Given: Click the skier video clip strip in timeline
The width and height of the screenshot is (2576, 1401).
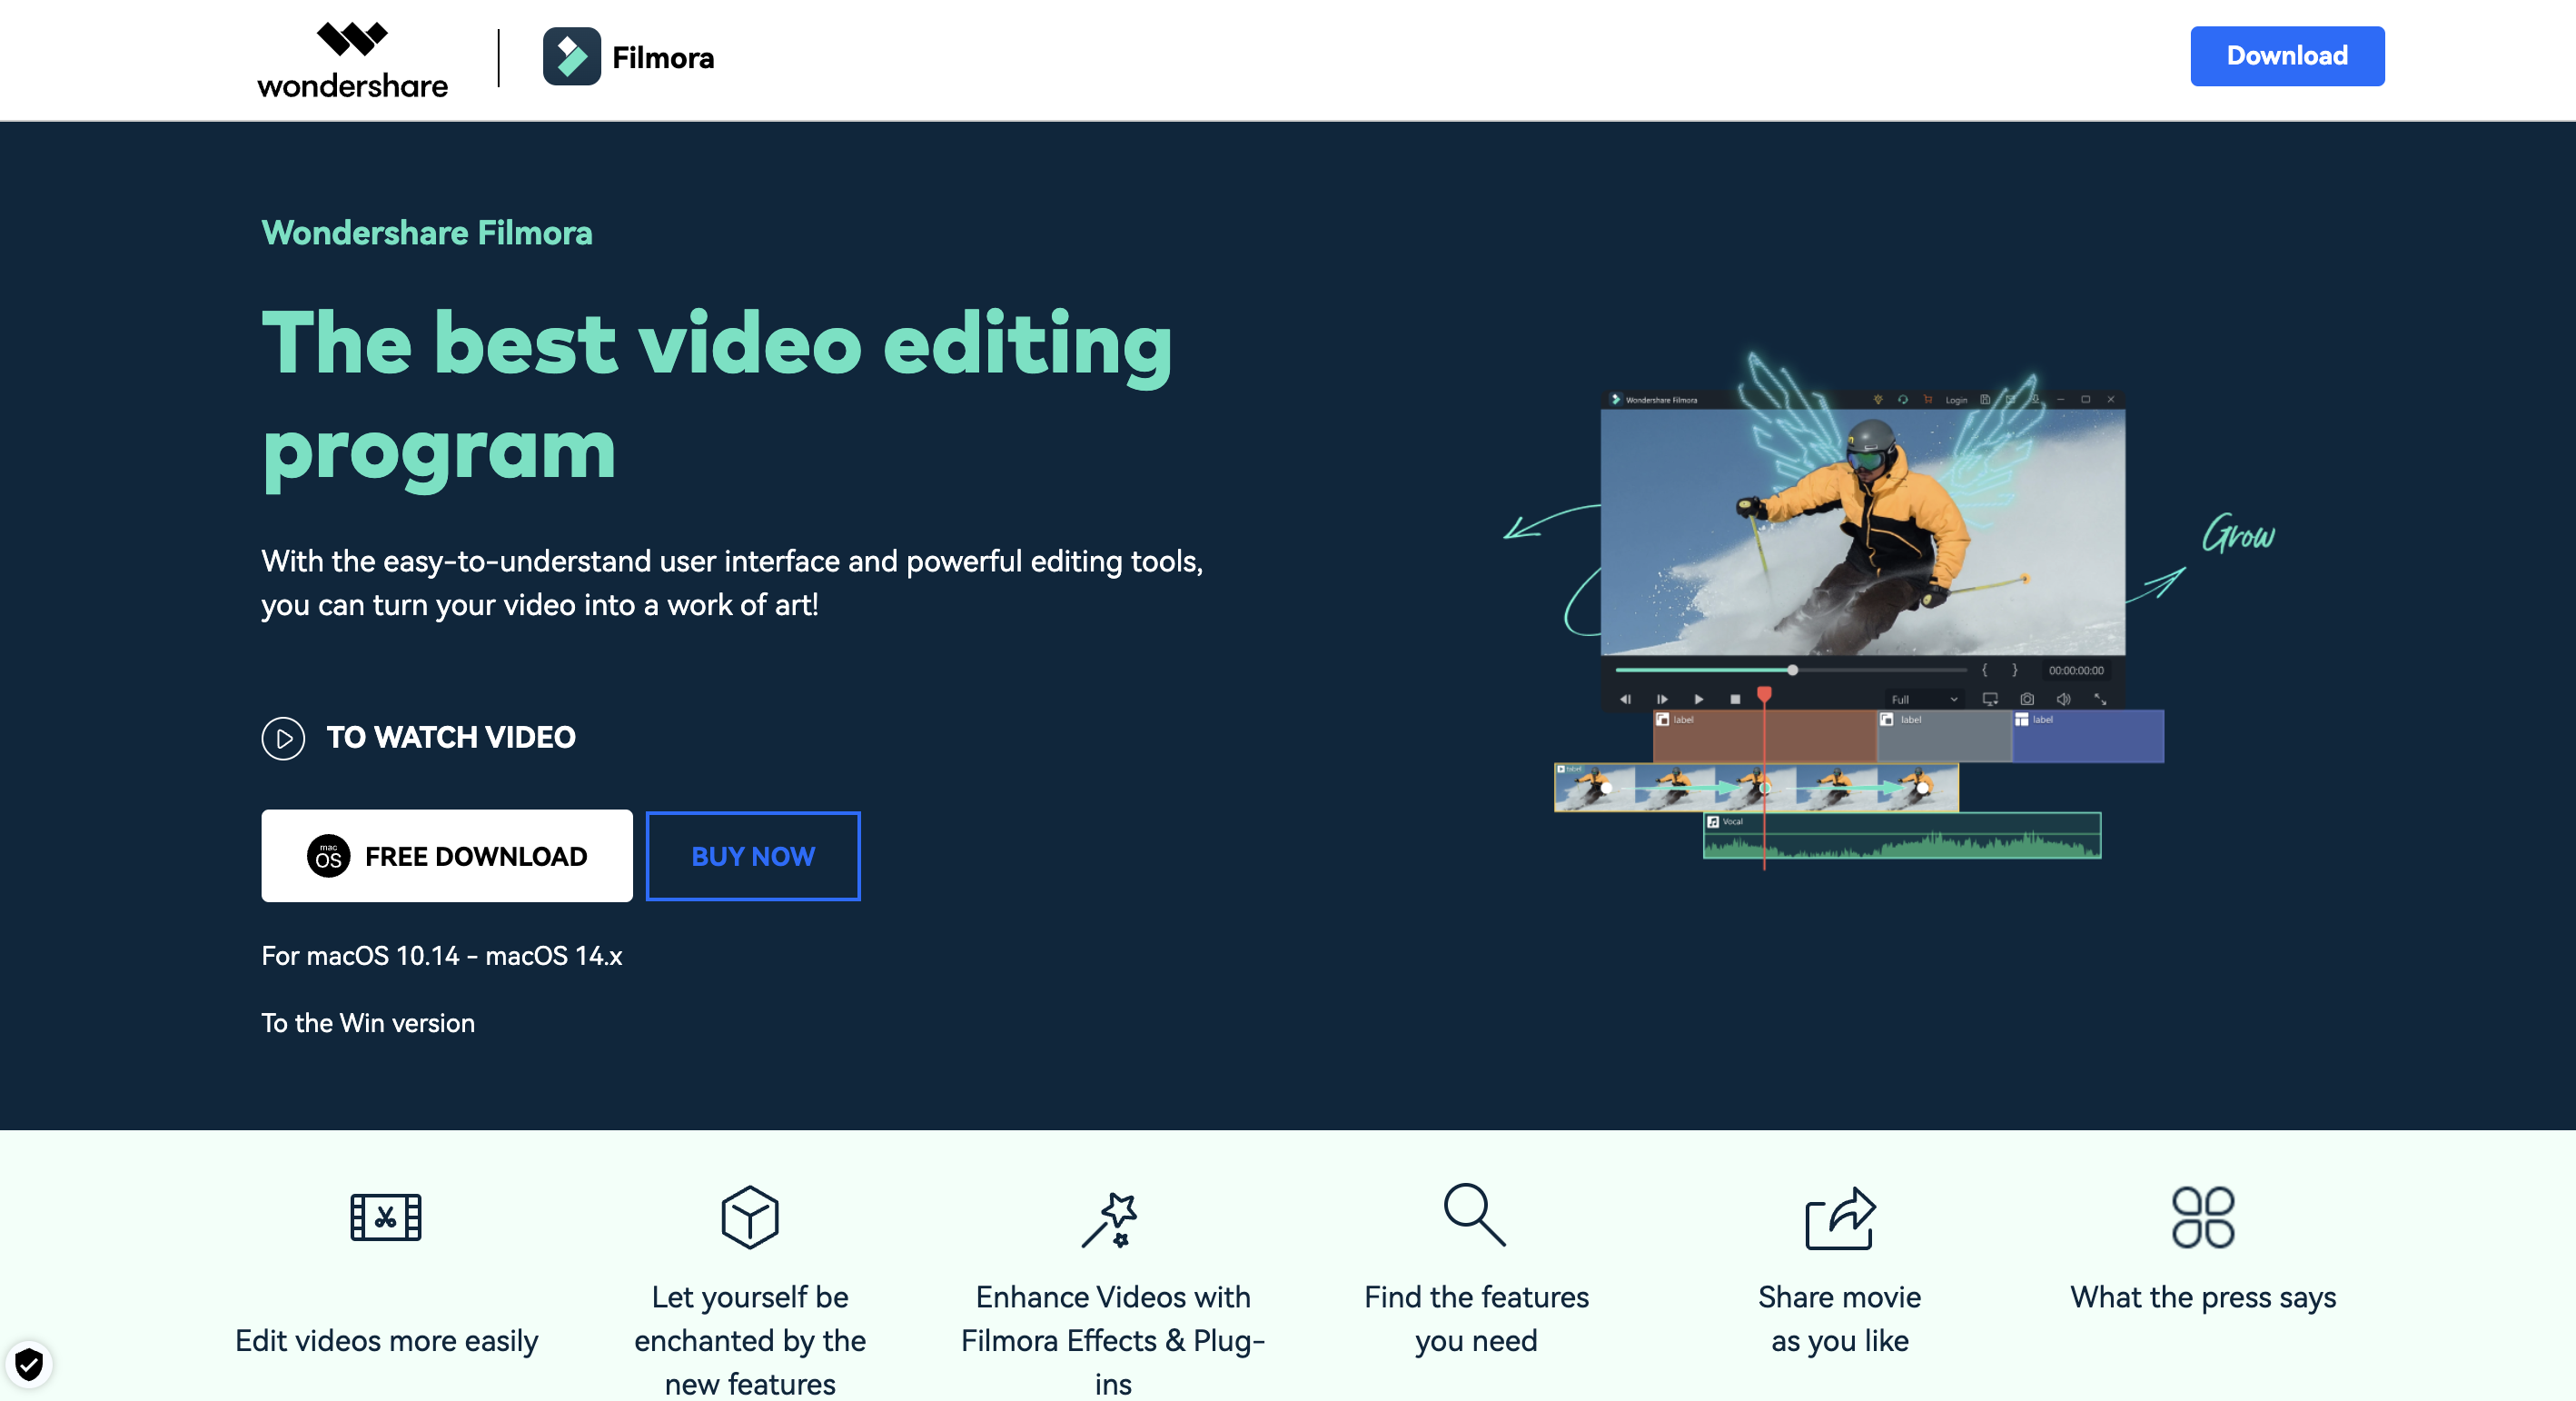Looking at the screenshot, I should point(1755,788).
